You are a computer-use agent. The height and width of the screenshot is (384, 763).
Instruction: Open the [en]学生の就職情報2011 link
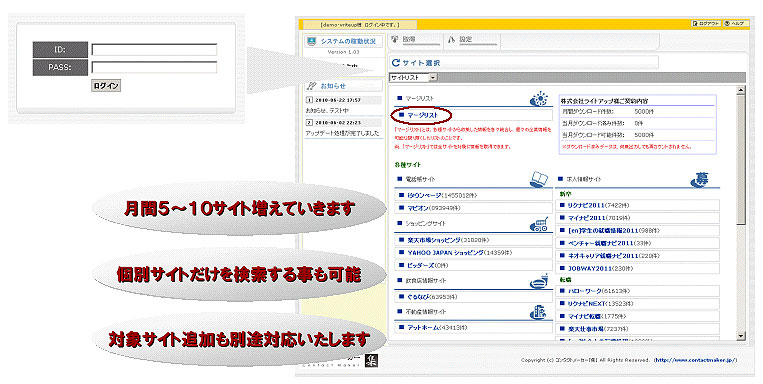[603, 231]
